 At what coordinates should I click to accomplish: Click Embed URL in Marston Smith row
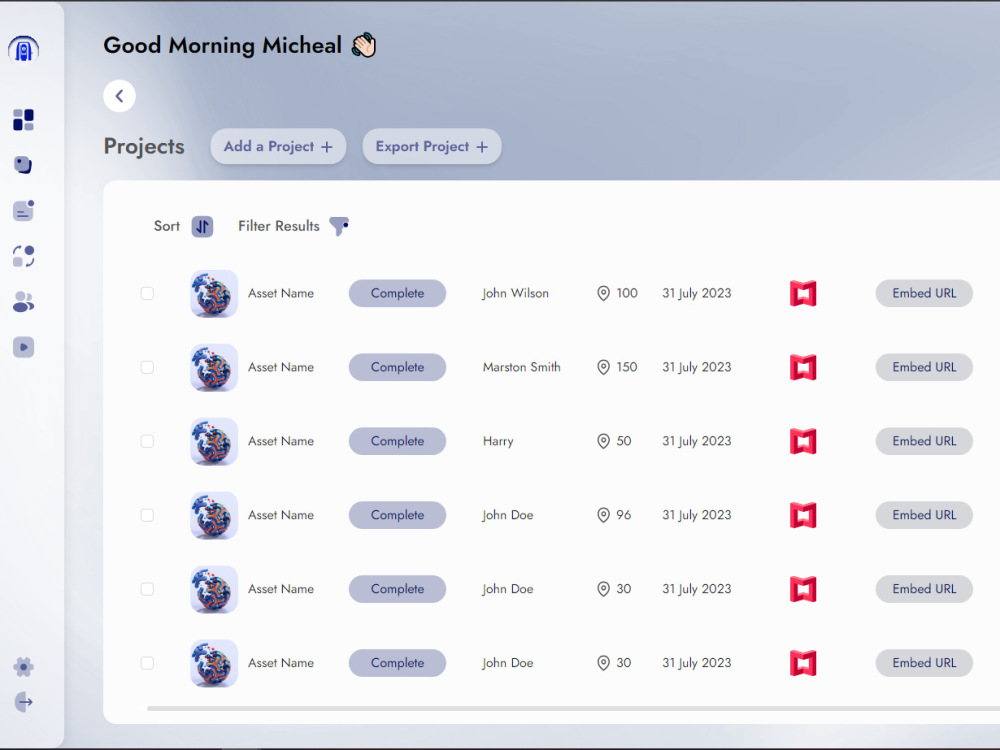click(x=924, y=367)
